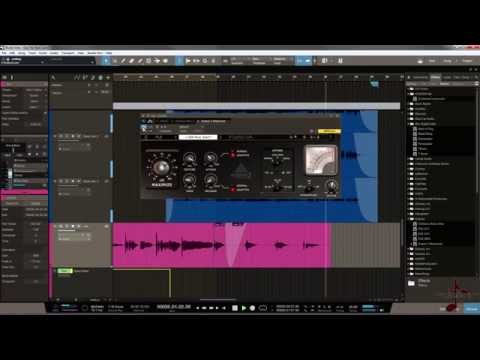Click the knob below the VU meter
The height and width of the screenshot is (360, 480).
pos(331,186)
